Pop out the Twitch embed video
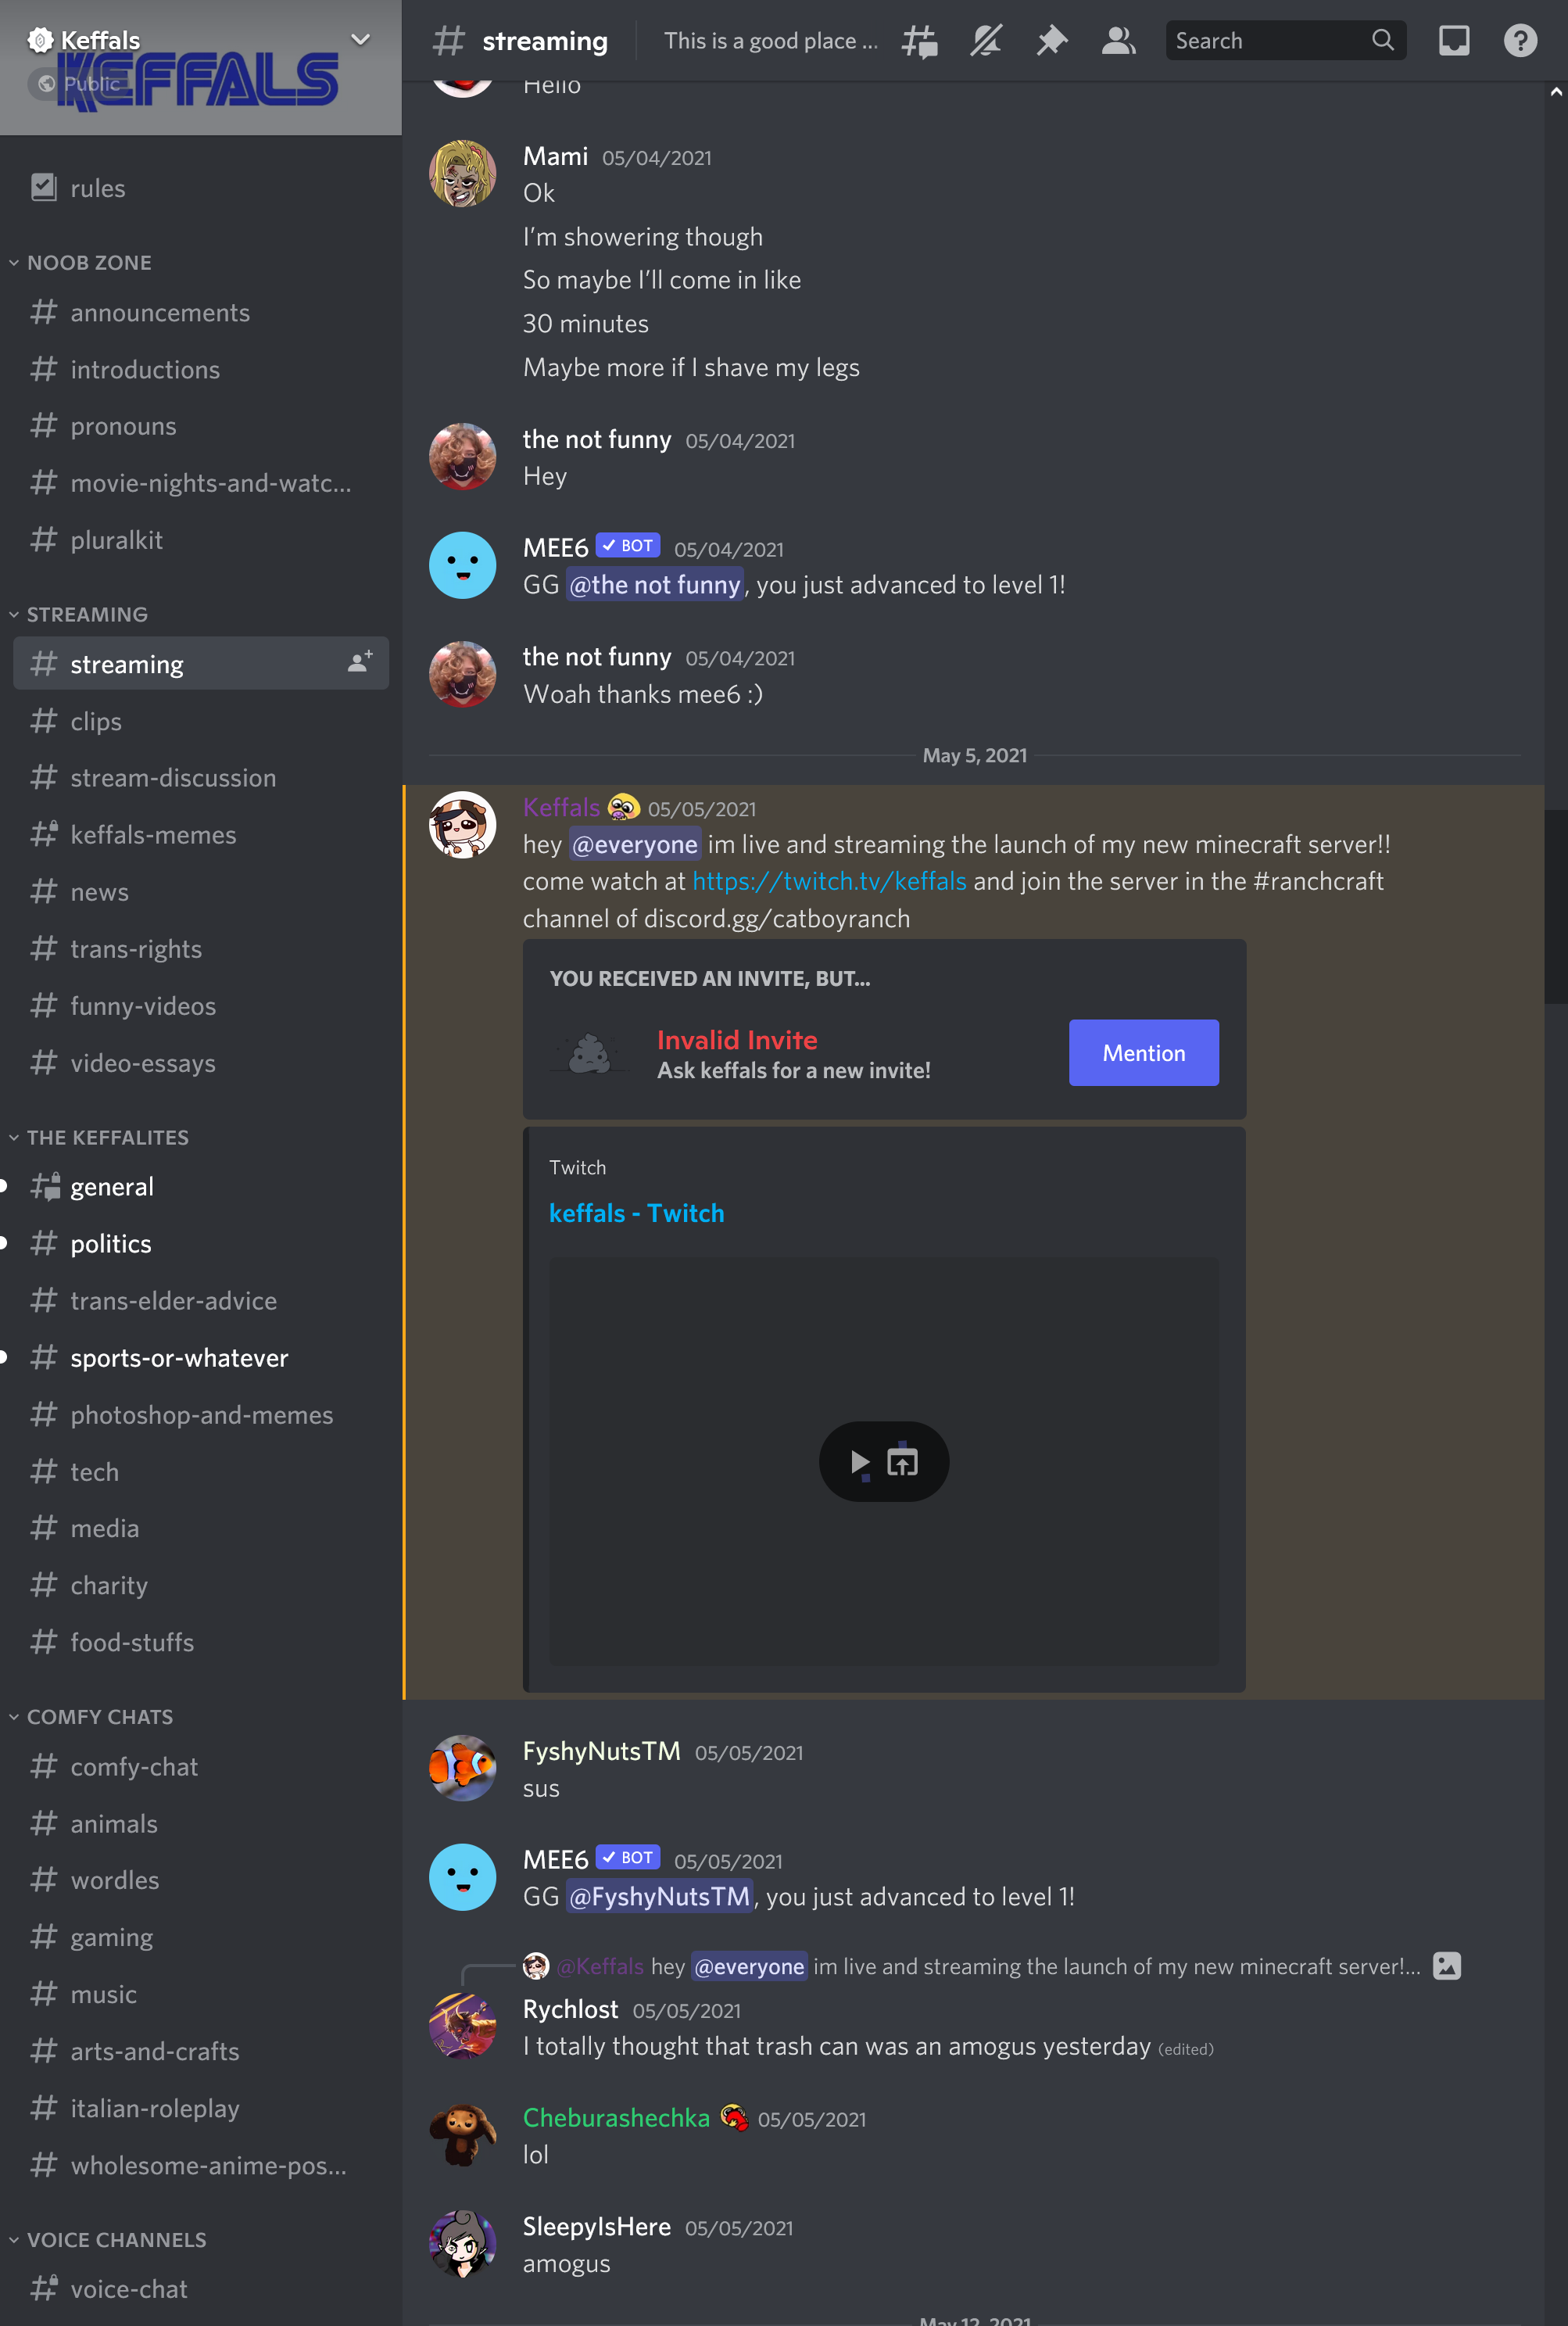1568x2326 pixels. [902, 1462]
